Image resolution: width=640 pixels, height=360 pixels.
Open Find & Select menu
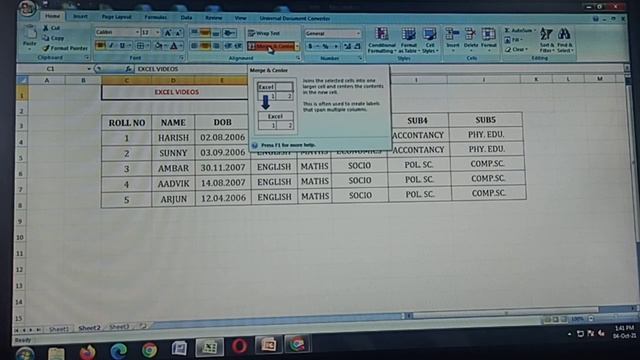tap(565, 40)
